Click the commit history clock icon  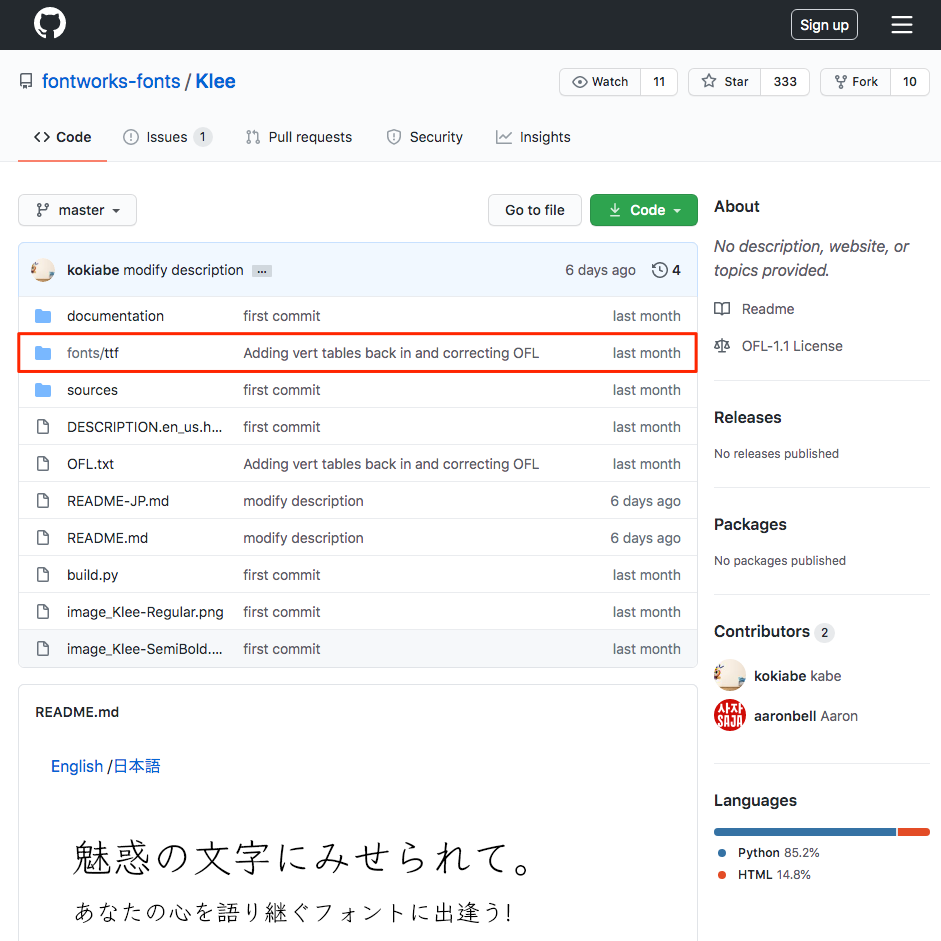tap(660, 270)
